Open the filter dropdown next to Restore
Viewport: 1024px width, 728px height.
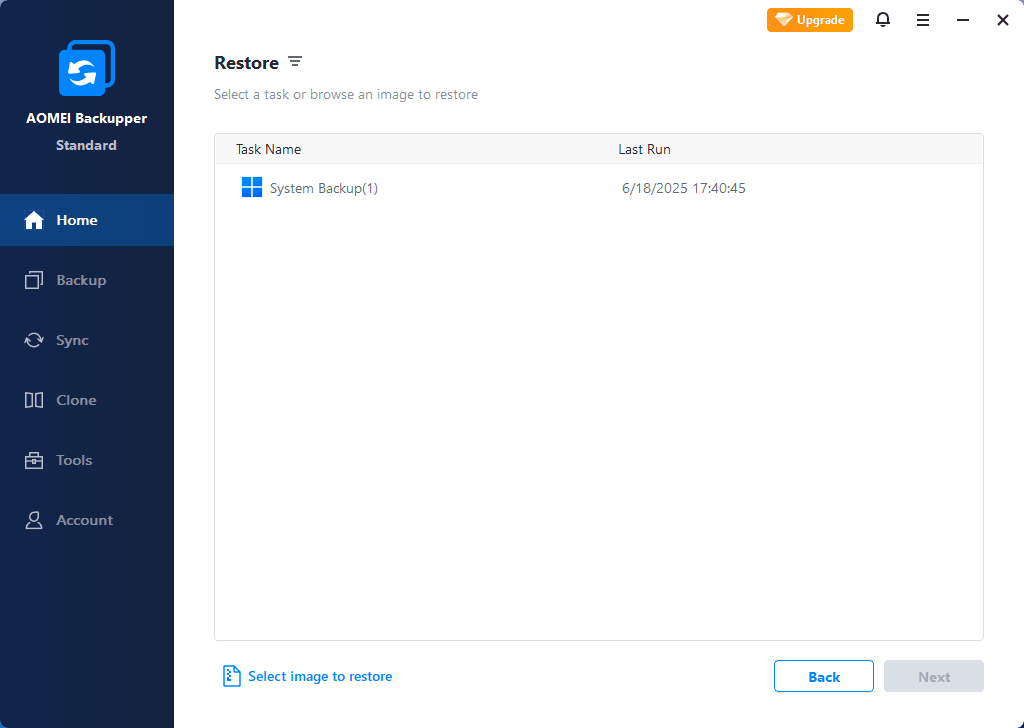295,62
